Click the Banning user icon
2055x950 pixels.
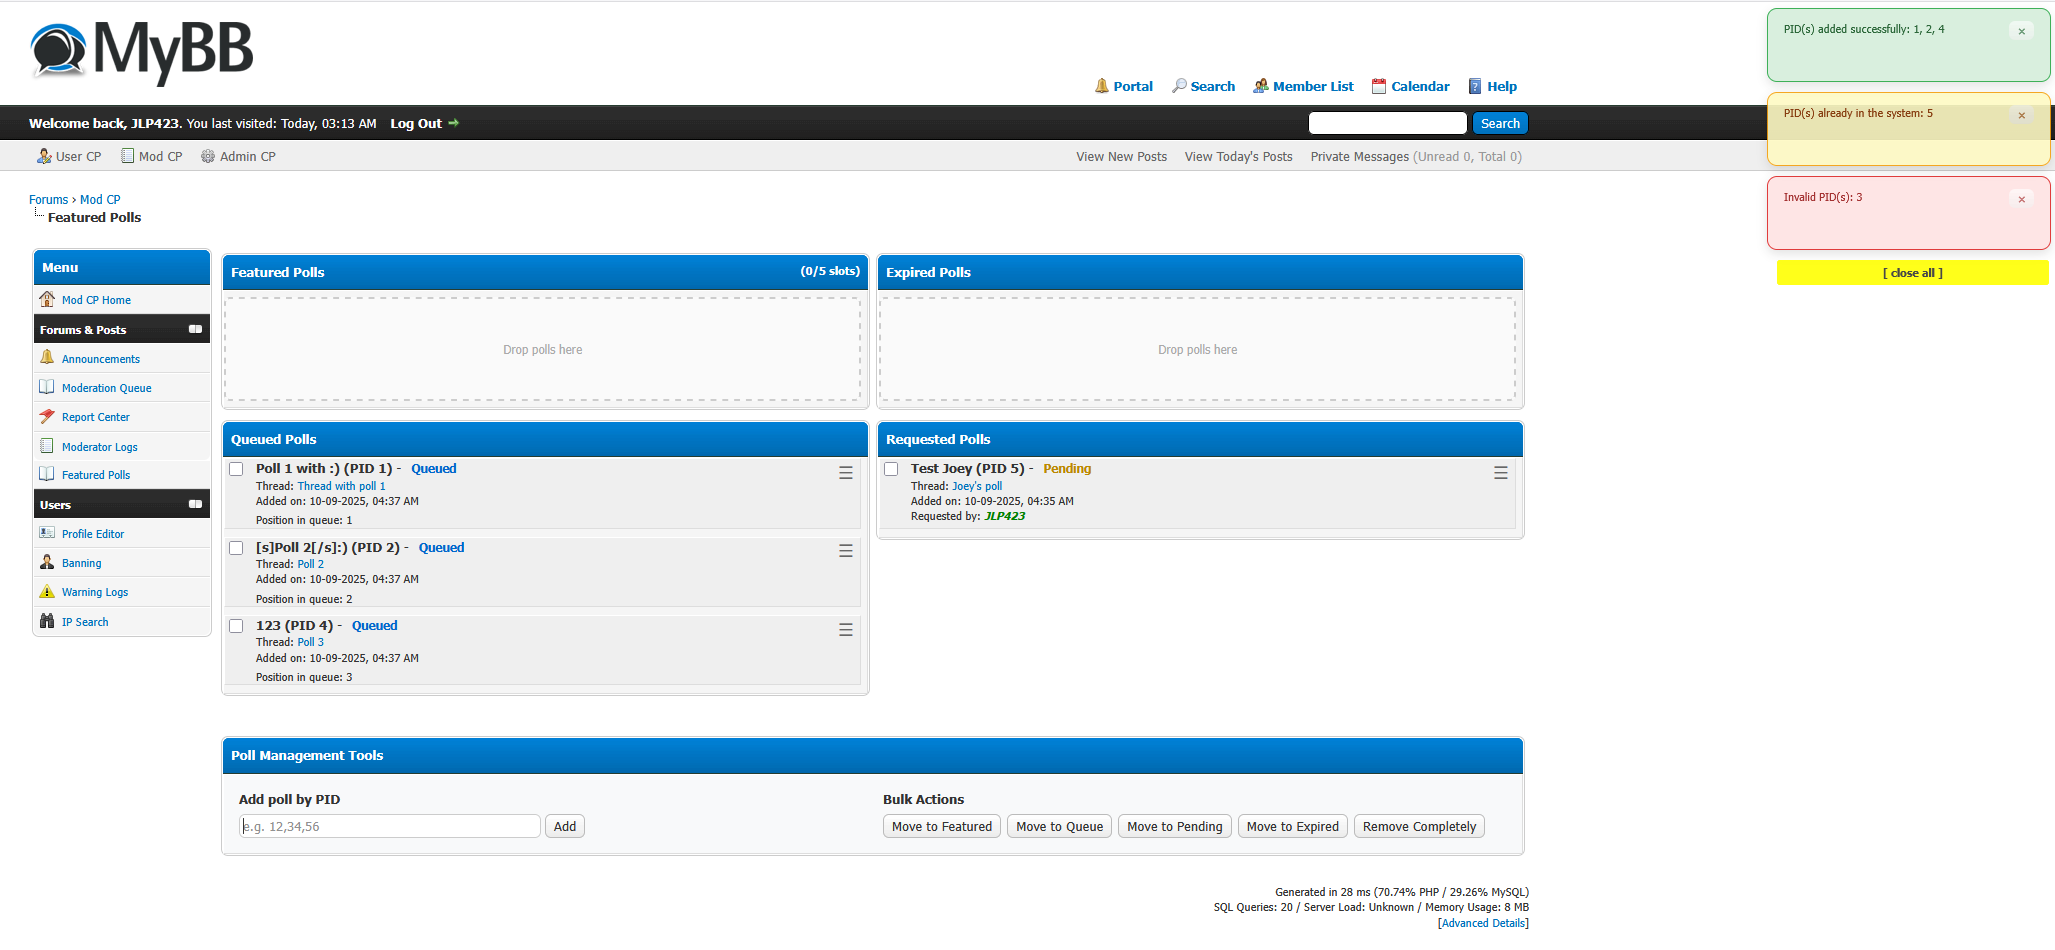(47, 563)
